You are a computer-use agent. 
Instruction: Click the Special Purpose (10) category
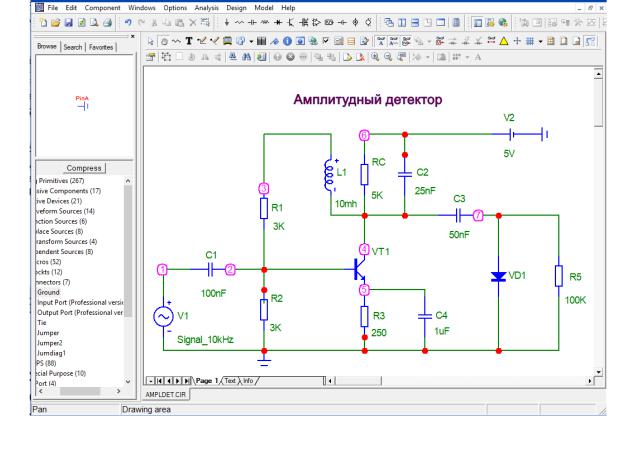point(61,374)
